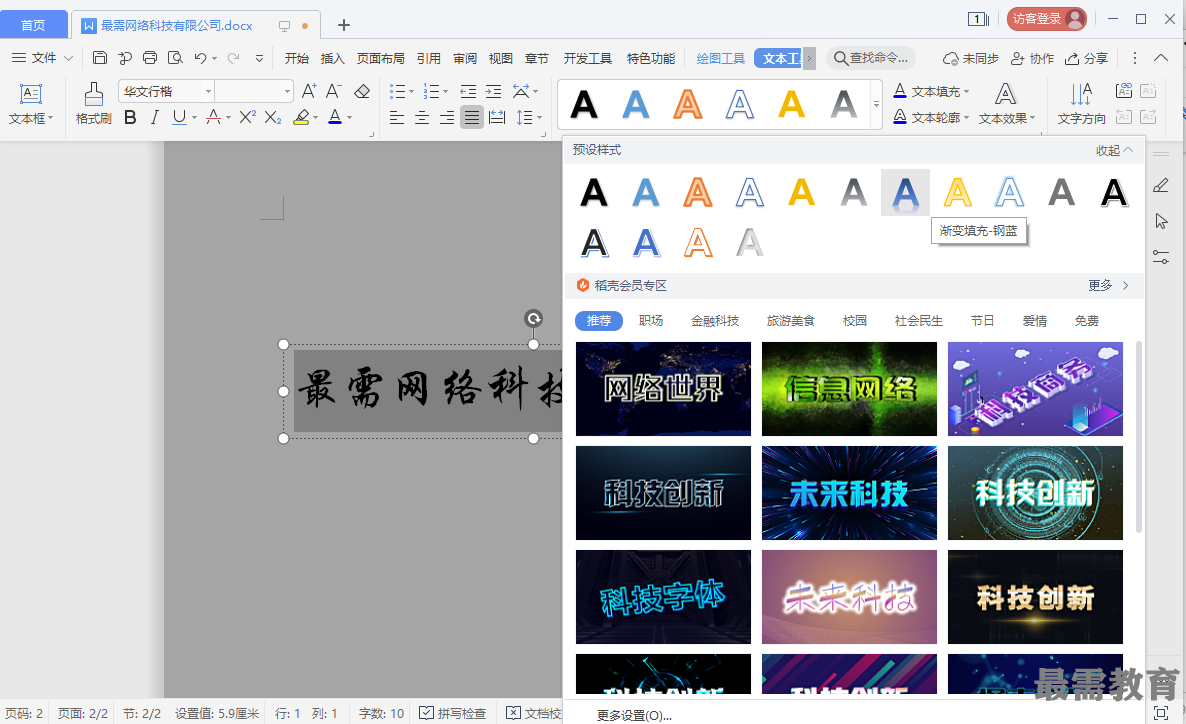Open 文本效果 text effects dropdown
The width and height of the screenshot is (1186, 724).
(1007, 104)
